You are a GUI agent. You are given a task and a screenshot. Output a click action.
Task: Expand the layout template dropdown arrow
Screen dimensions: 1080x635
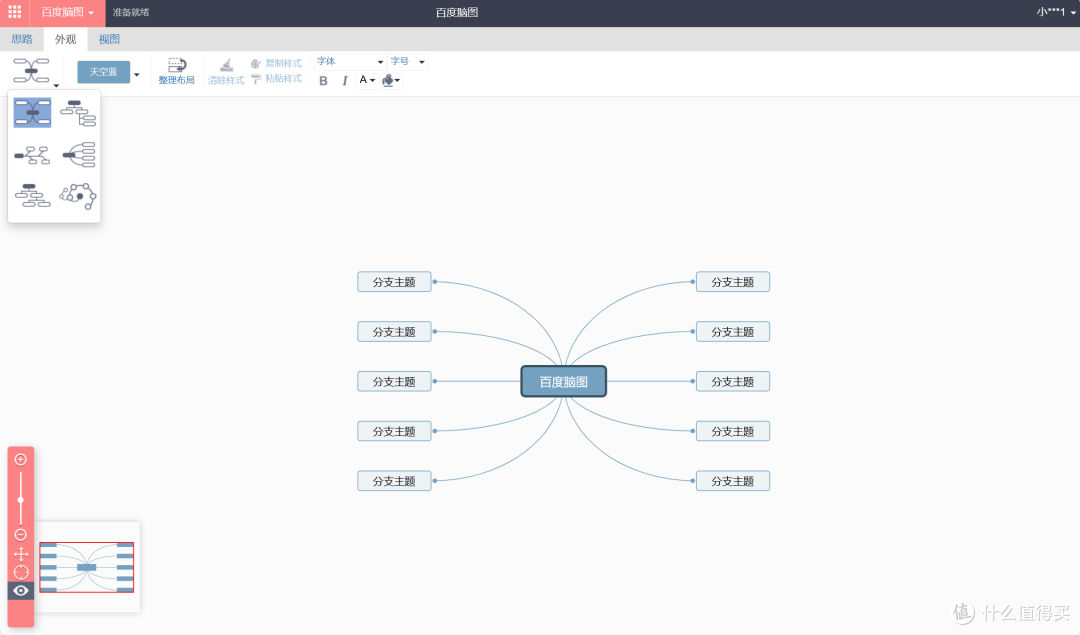tap(56, 85)
